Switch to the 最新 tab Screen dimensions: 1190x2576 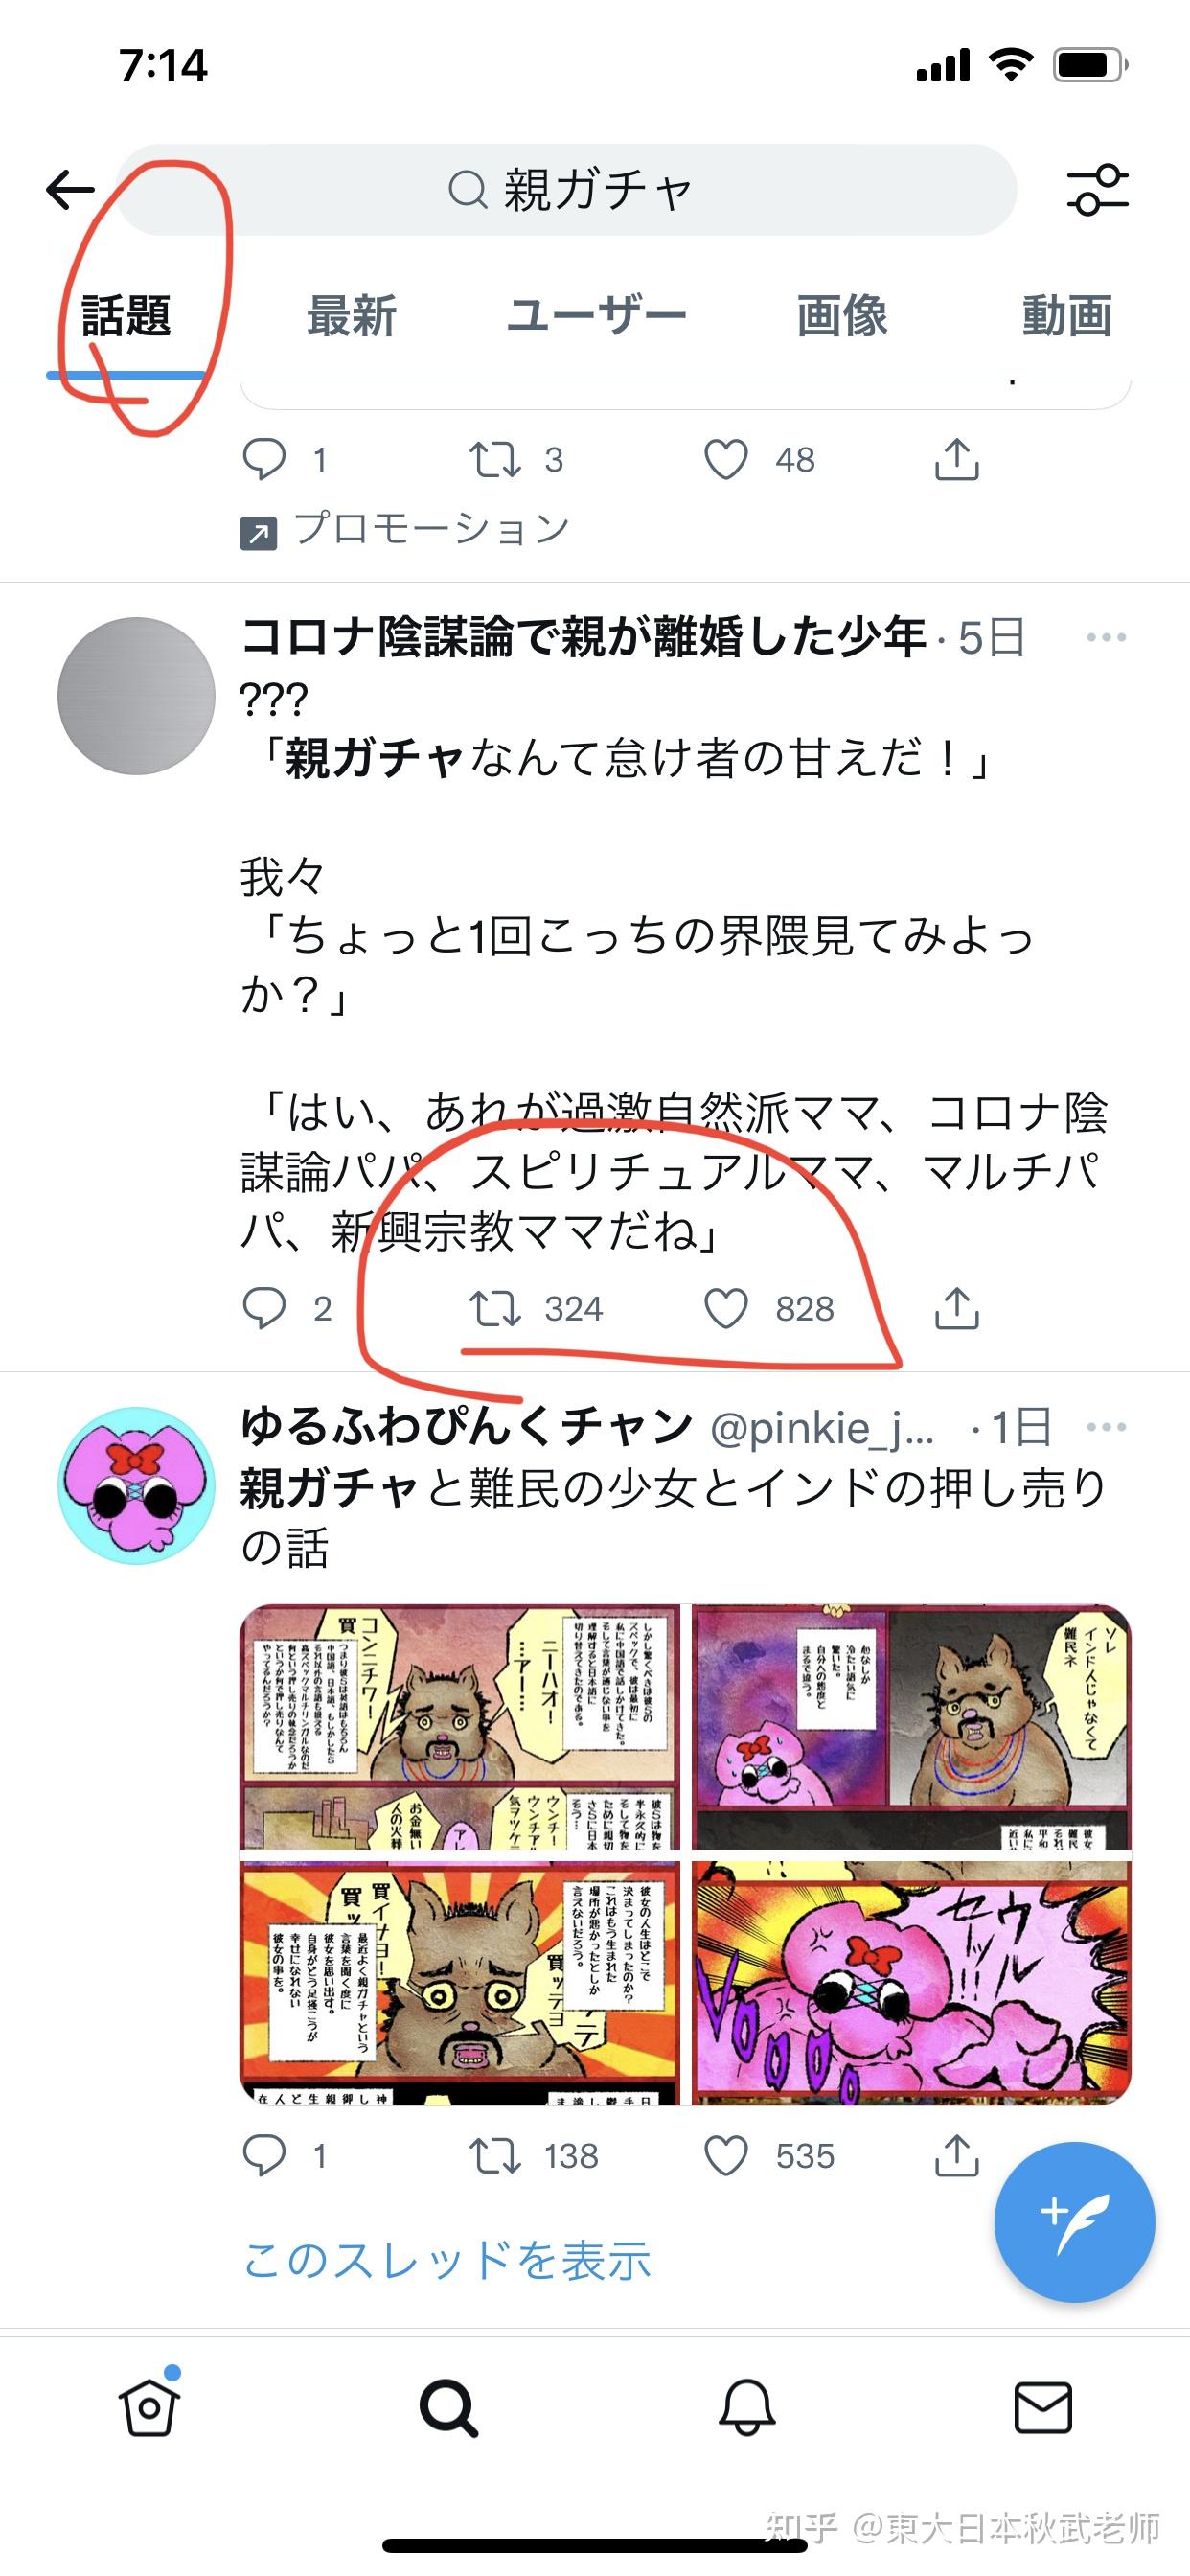coord(351,316)
